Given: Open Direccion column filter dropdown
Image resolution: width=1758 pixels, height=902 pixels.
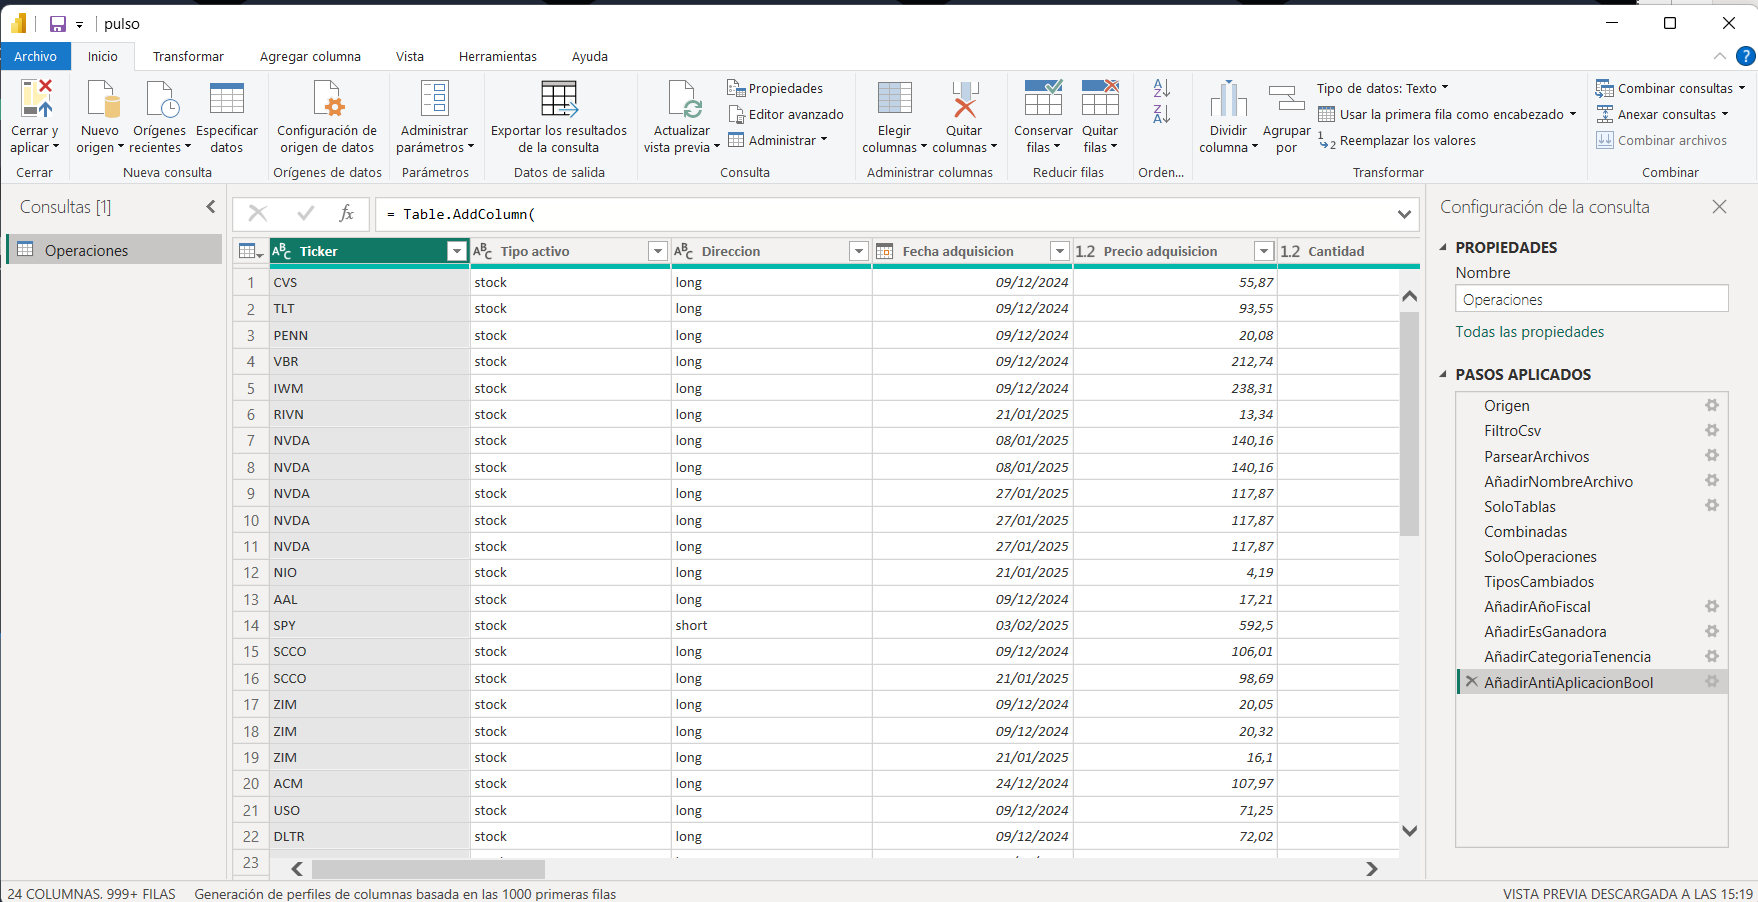Looking at the screenshot, I should pos(859,251).
